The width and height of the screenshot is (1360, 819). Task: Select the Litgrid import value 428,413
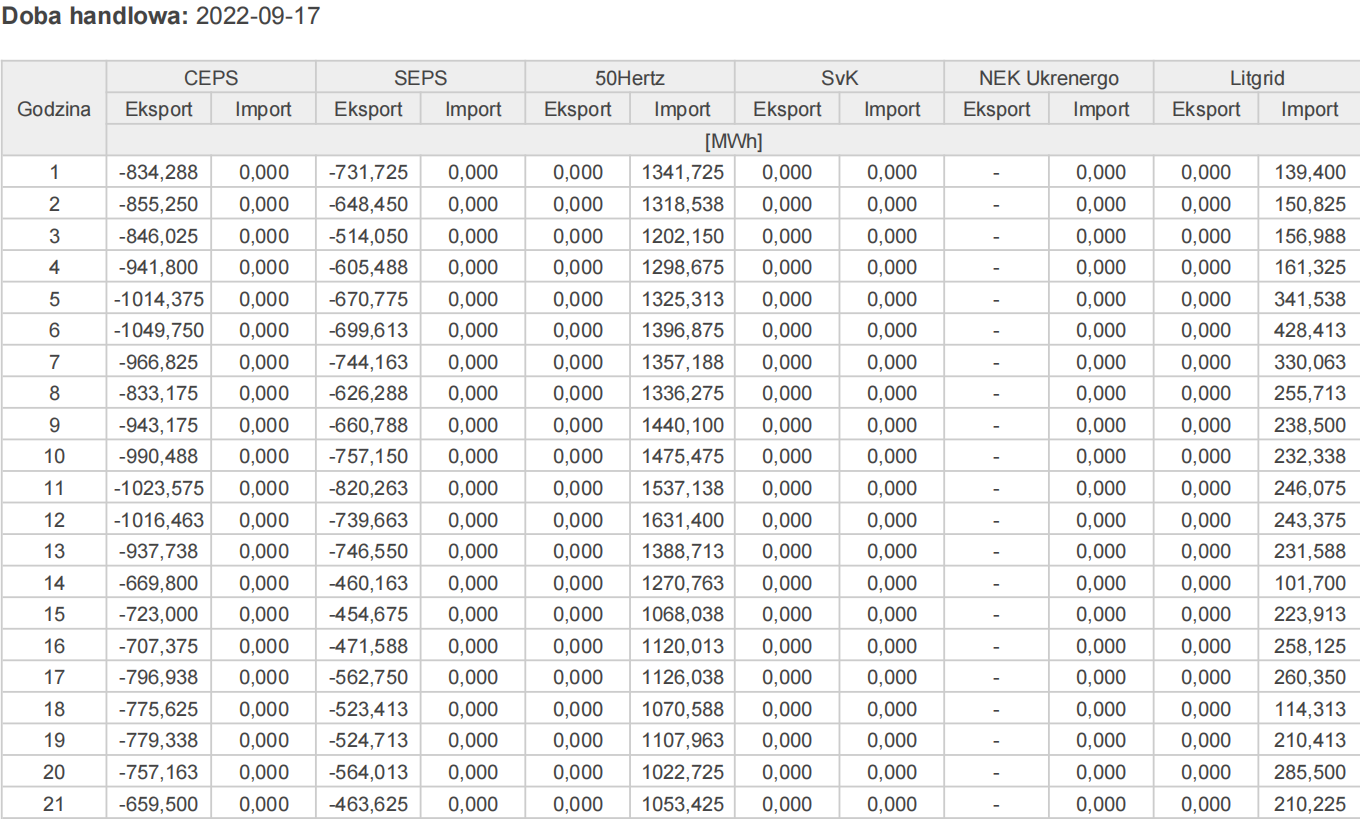[x=1309, y=331]
